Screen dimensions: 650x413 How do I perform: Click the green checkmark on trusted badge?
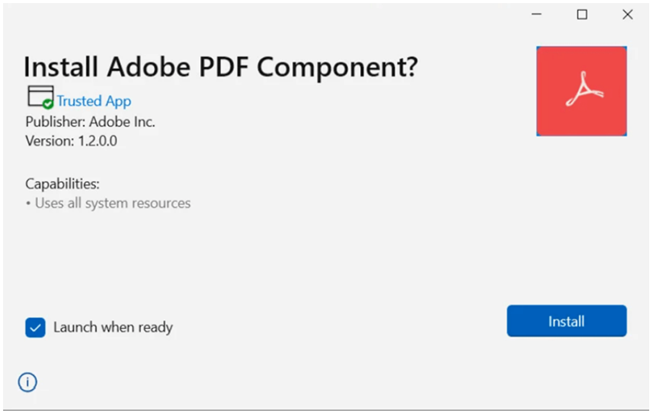(x=48, y=104)
